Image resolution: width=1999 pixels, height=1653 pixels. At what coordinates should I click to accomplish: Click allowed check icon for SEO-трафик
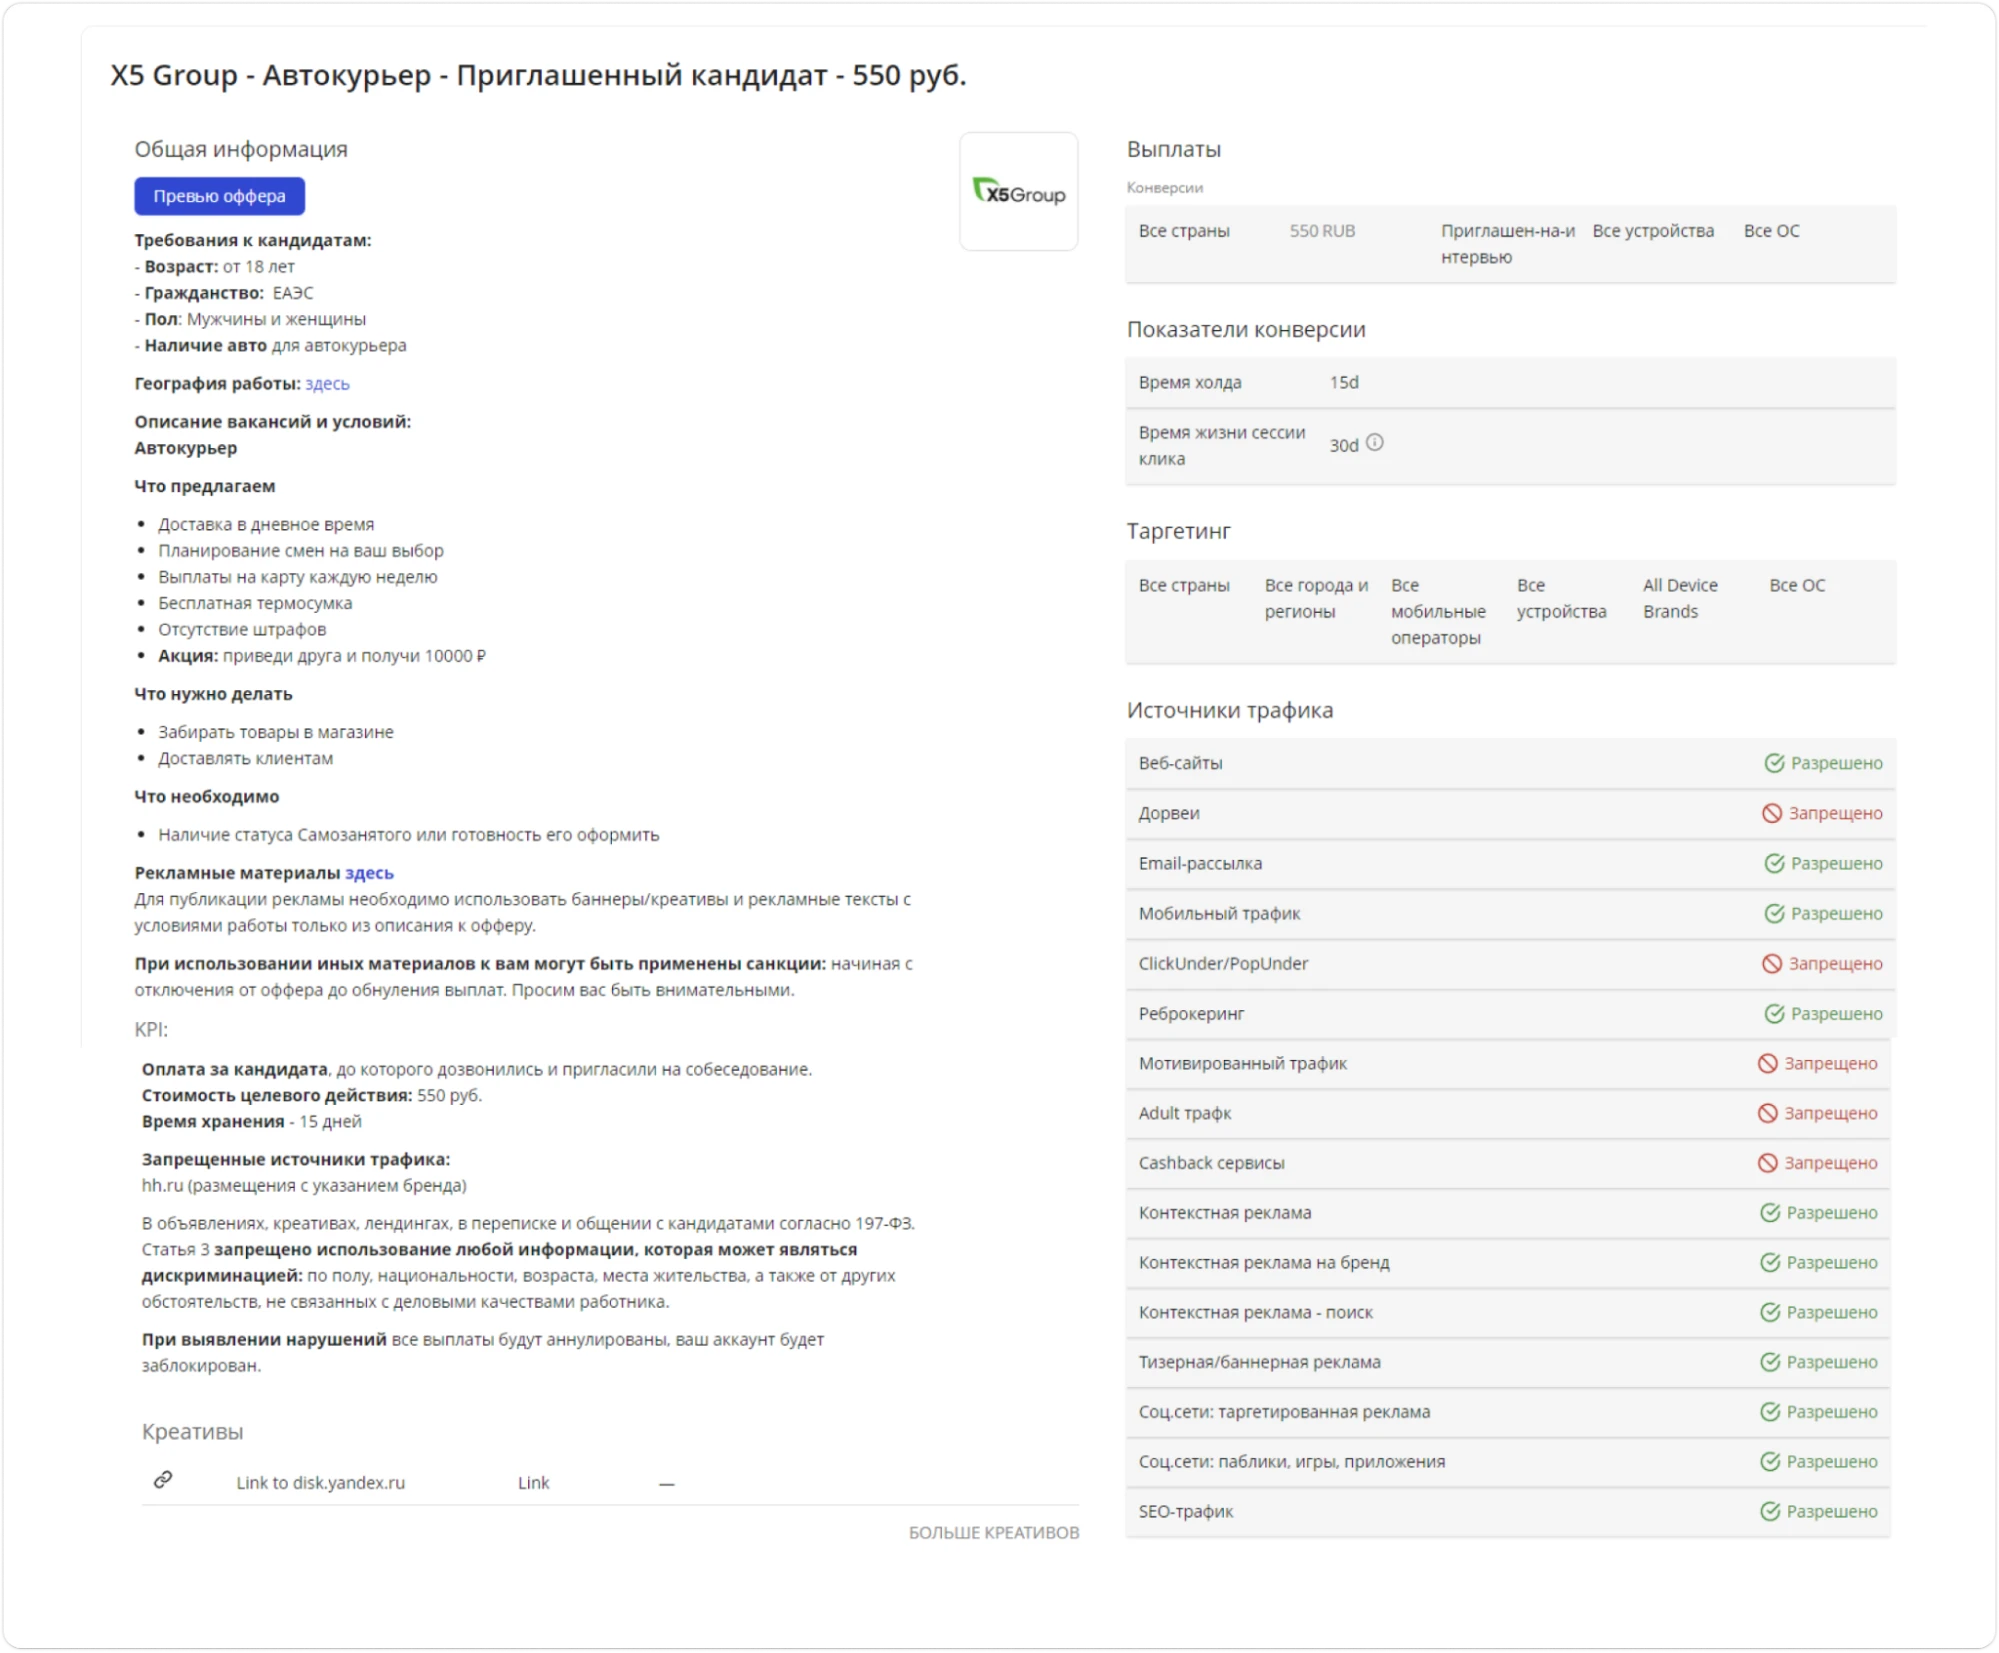point(1770,1511)
